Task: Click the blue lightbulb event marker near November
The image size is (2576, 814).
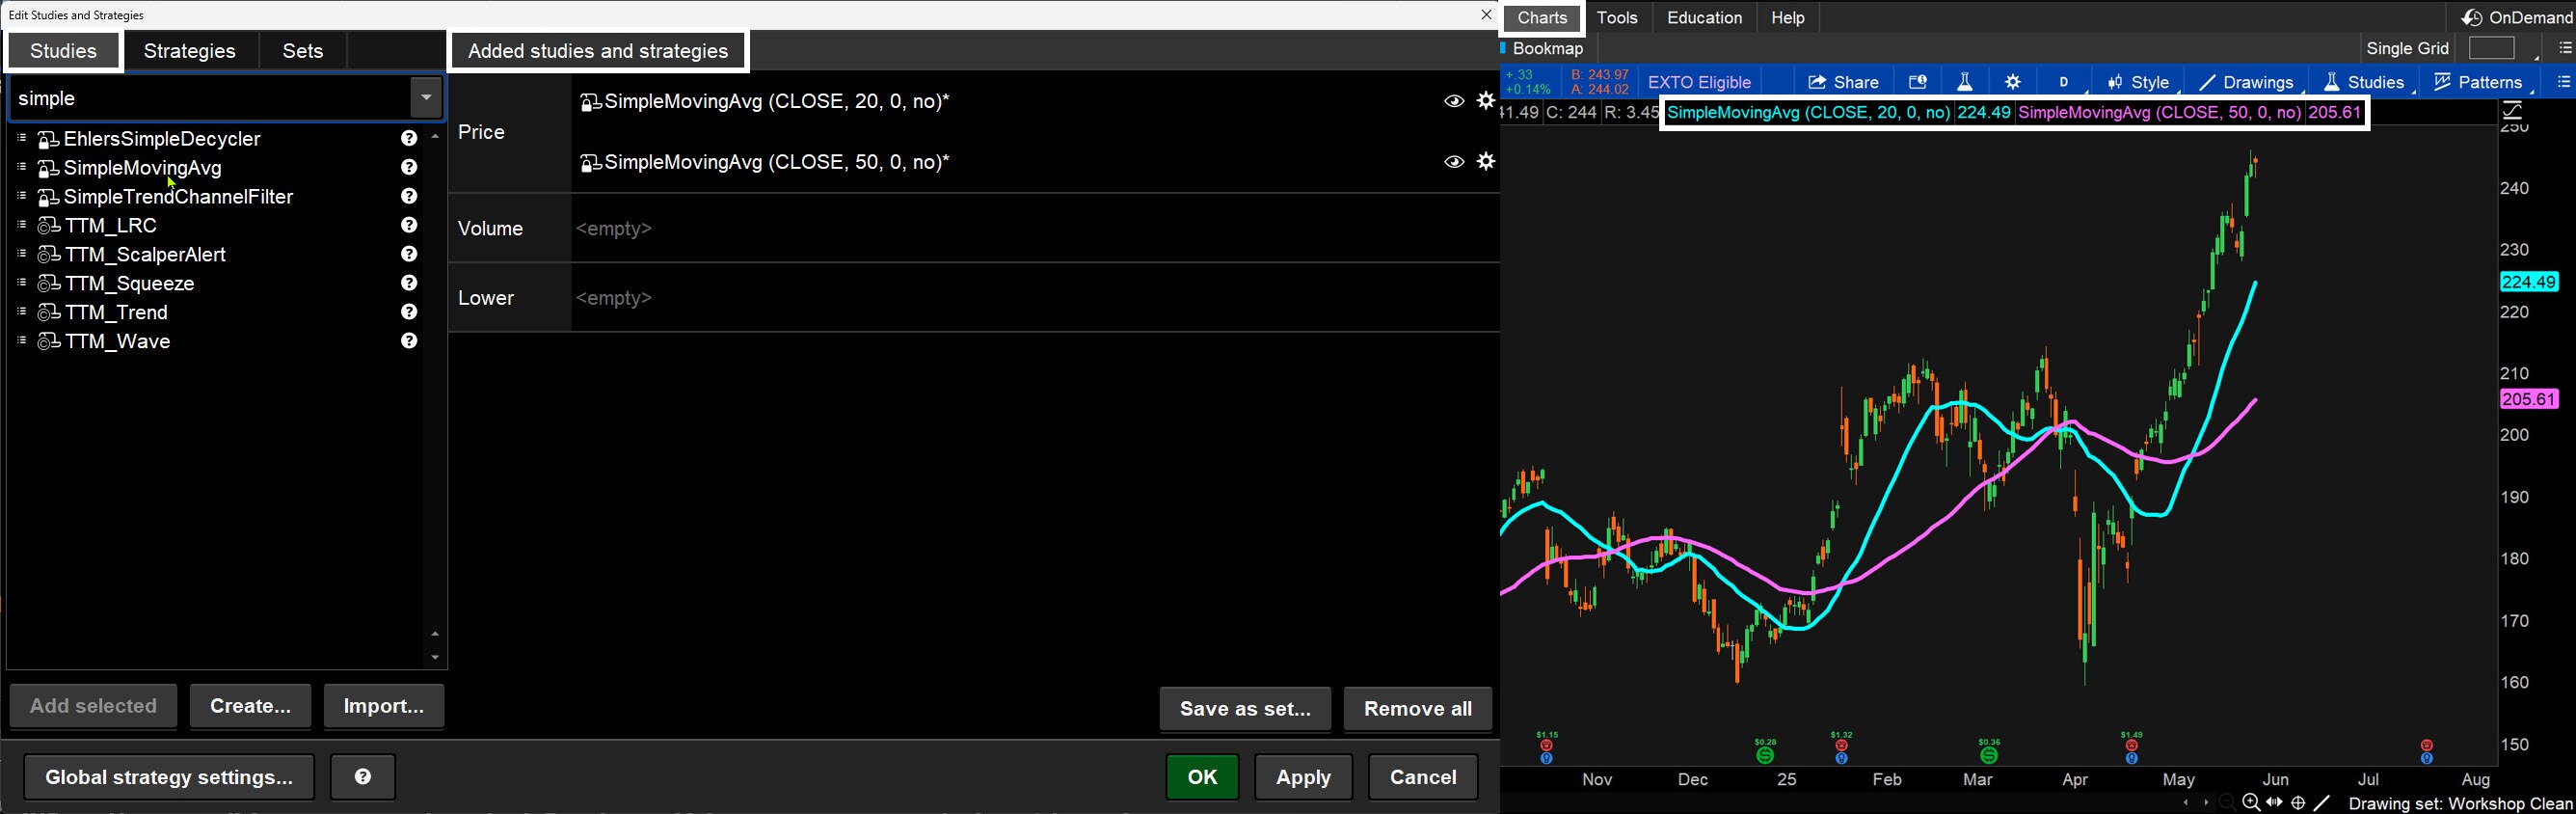Action: [x=1547, y=759]
